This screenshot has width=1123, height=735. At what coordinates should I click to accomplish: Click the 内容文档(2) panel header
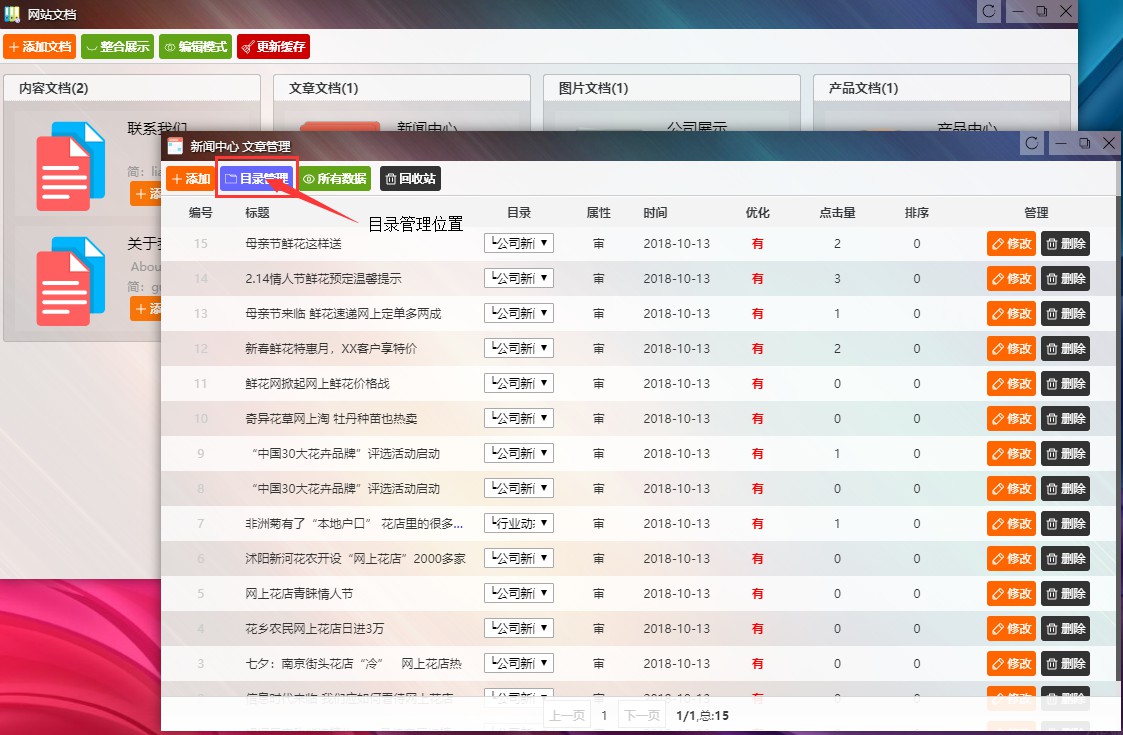coord(132,88)
